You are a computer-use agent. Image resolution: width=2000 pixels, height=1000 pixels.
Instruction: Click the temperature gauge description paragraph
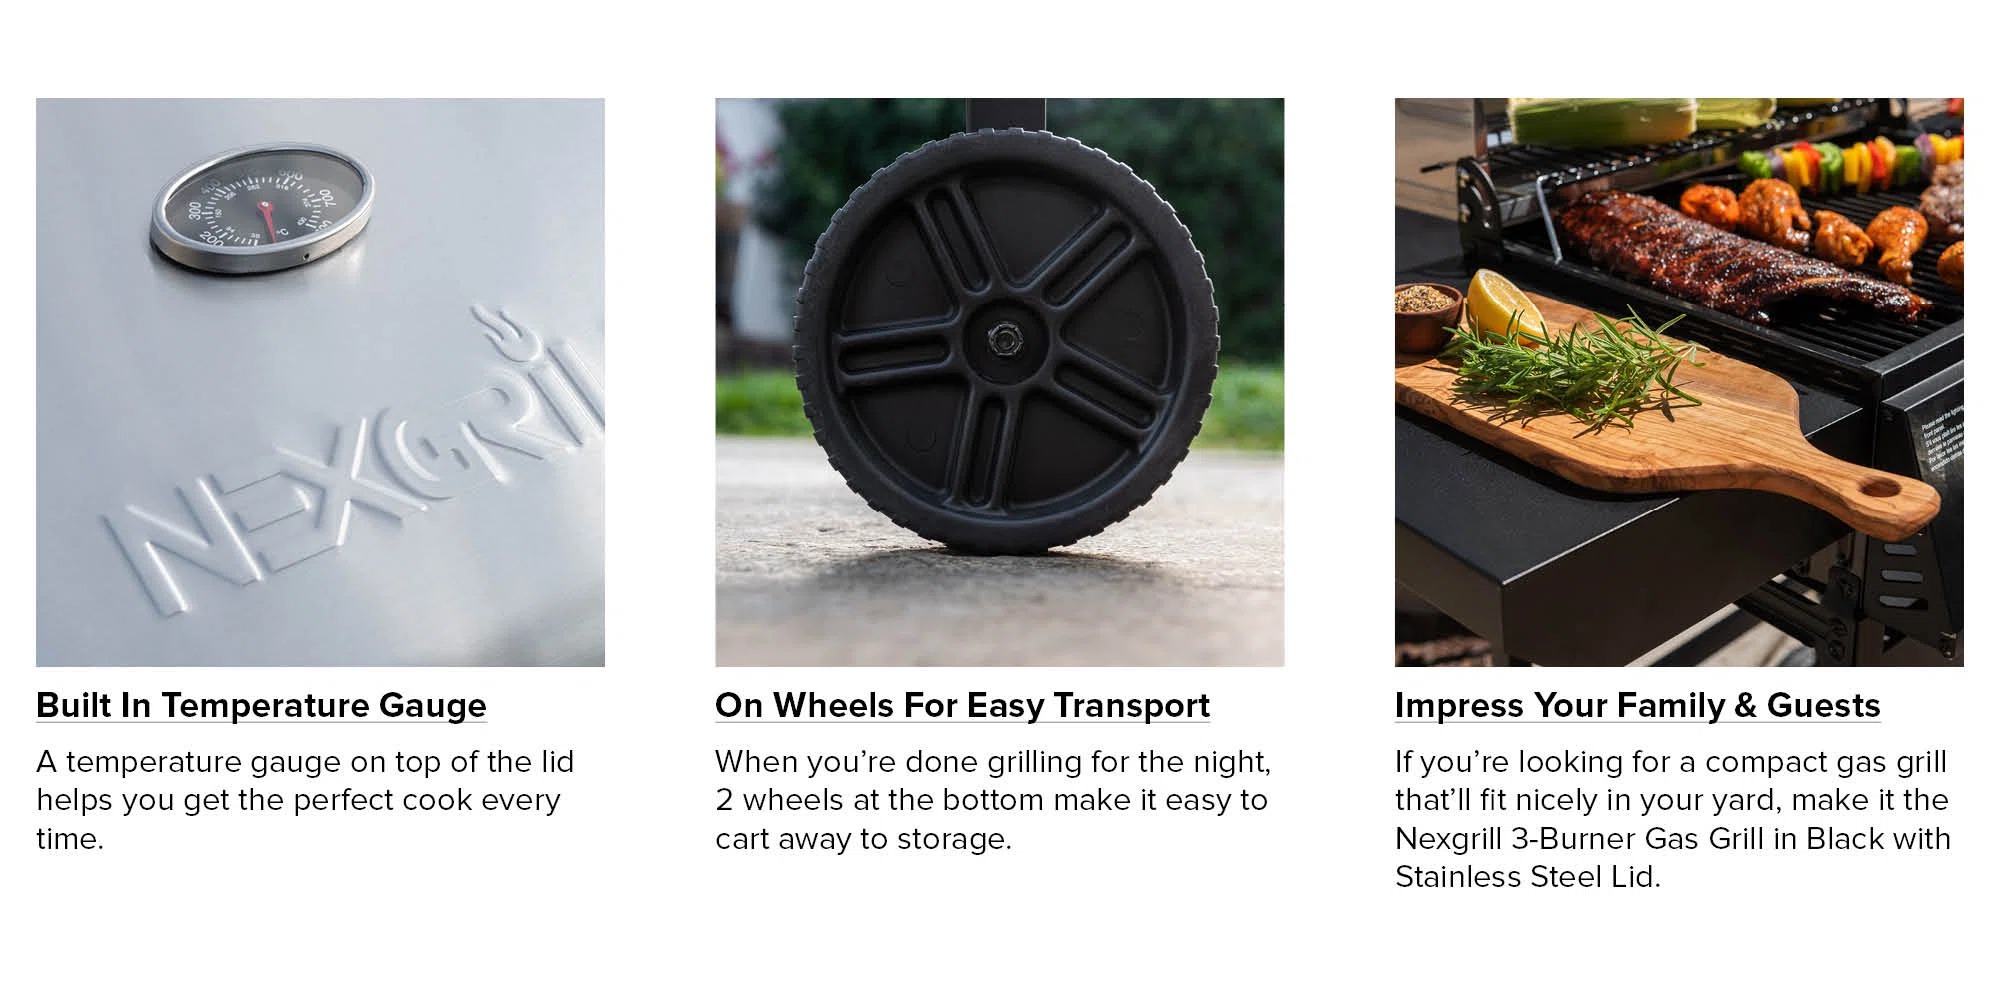point(305,800)
